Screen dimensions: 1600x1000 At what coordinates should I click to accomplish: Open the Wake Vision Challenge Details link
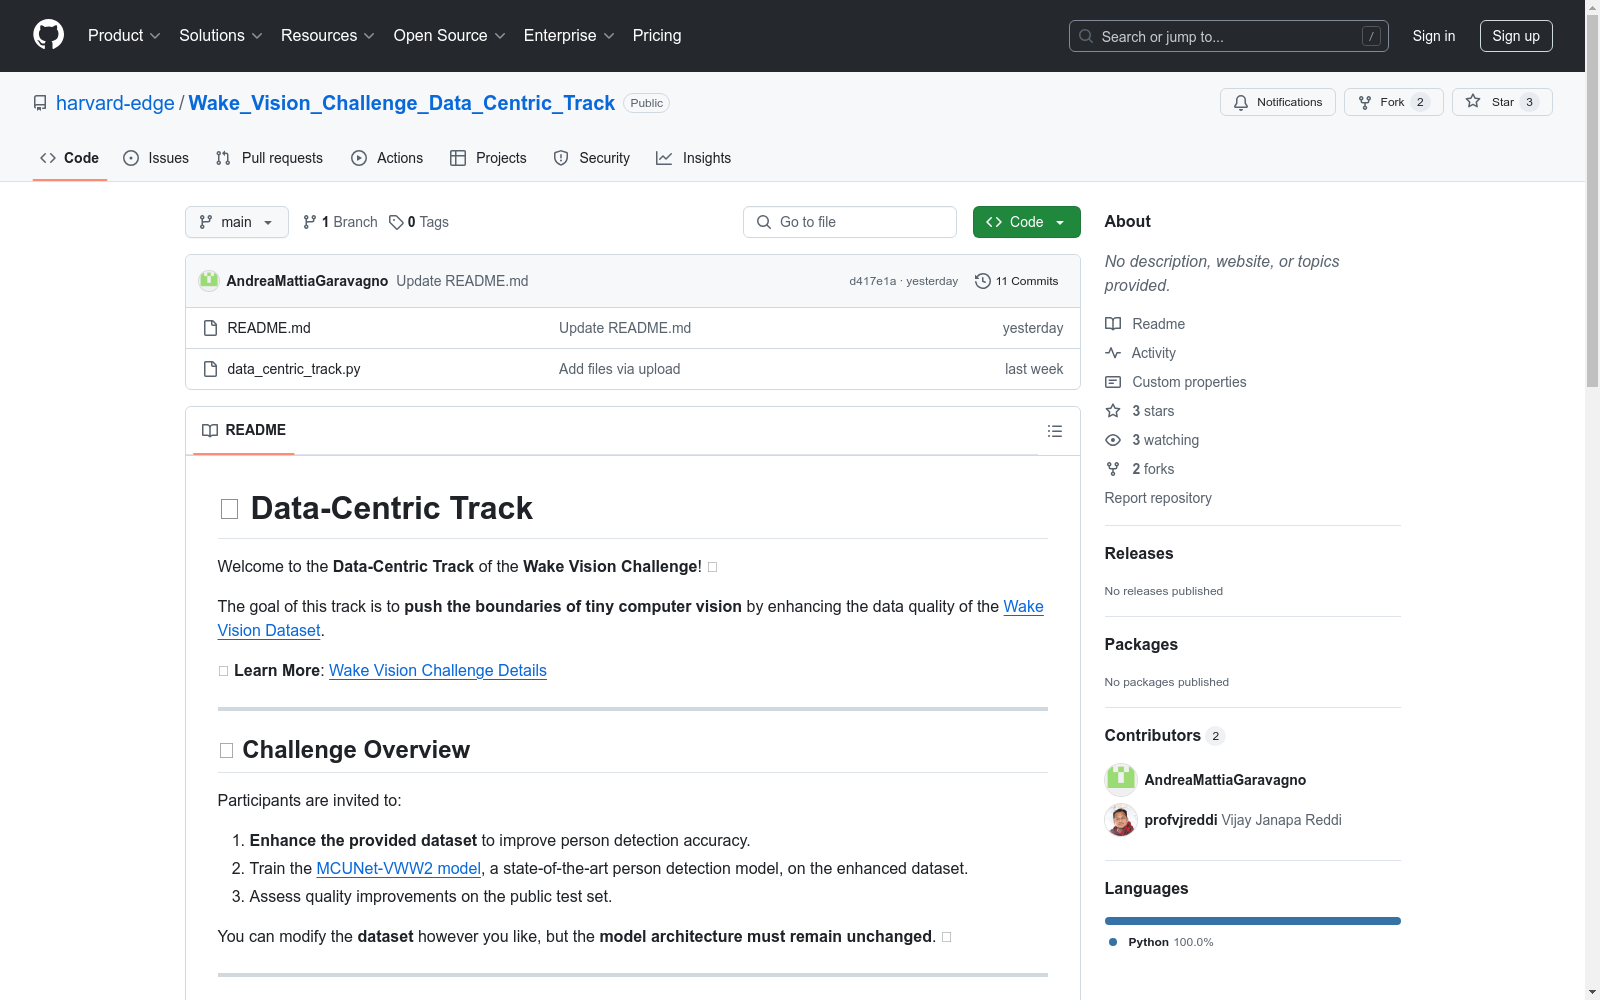coord(438,670)
